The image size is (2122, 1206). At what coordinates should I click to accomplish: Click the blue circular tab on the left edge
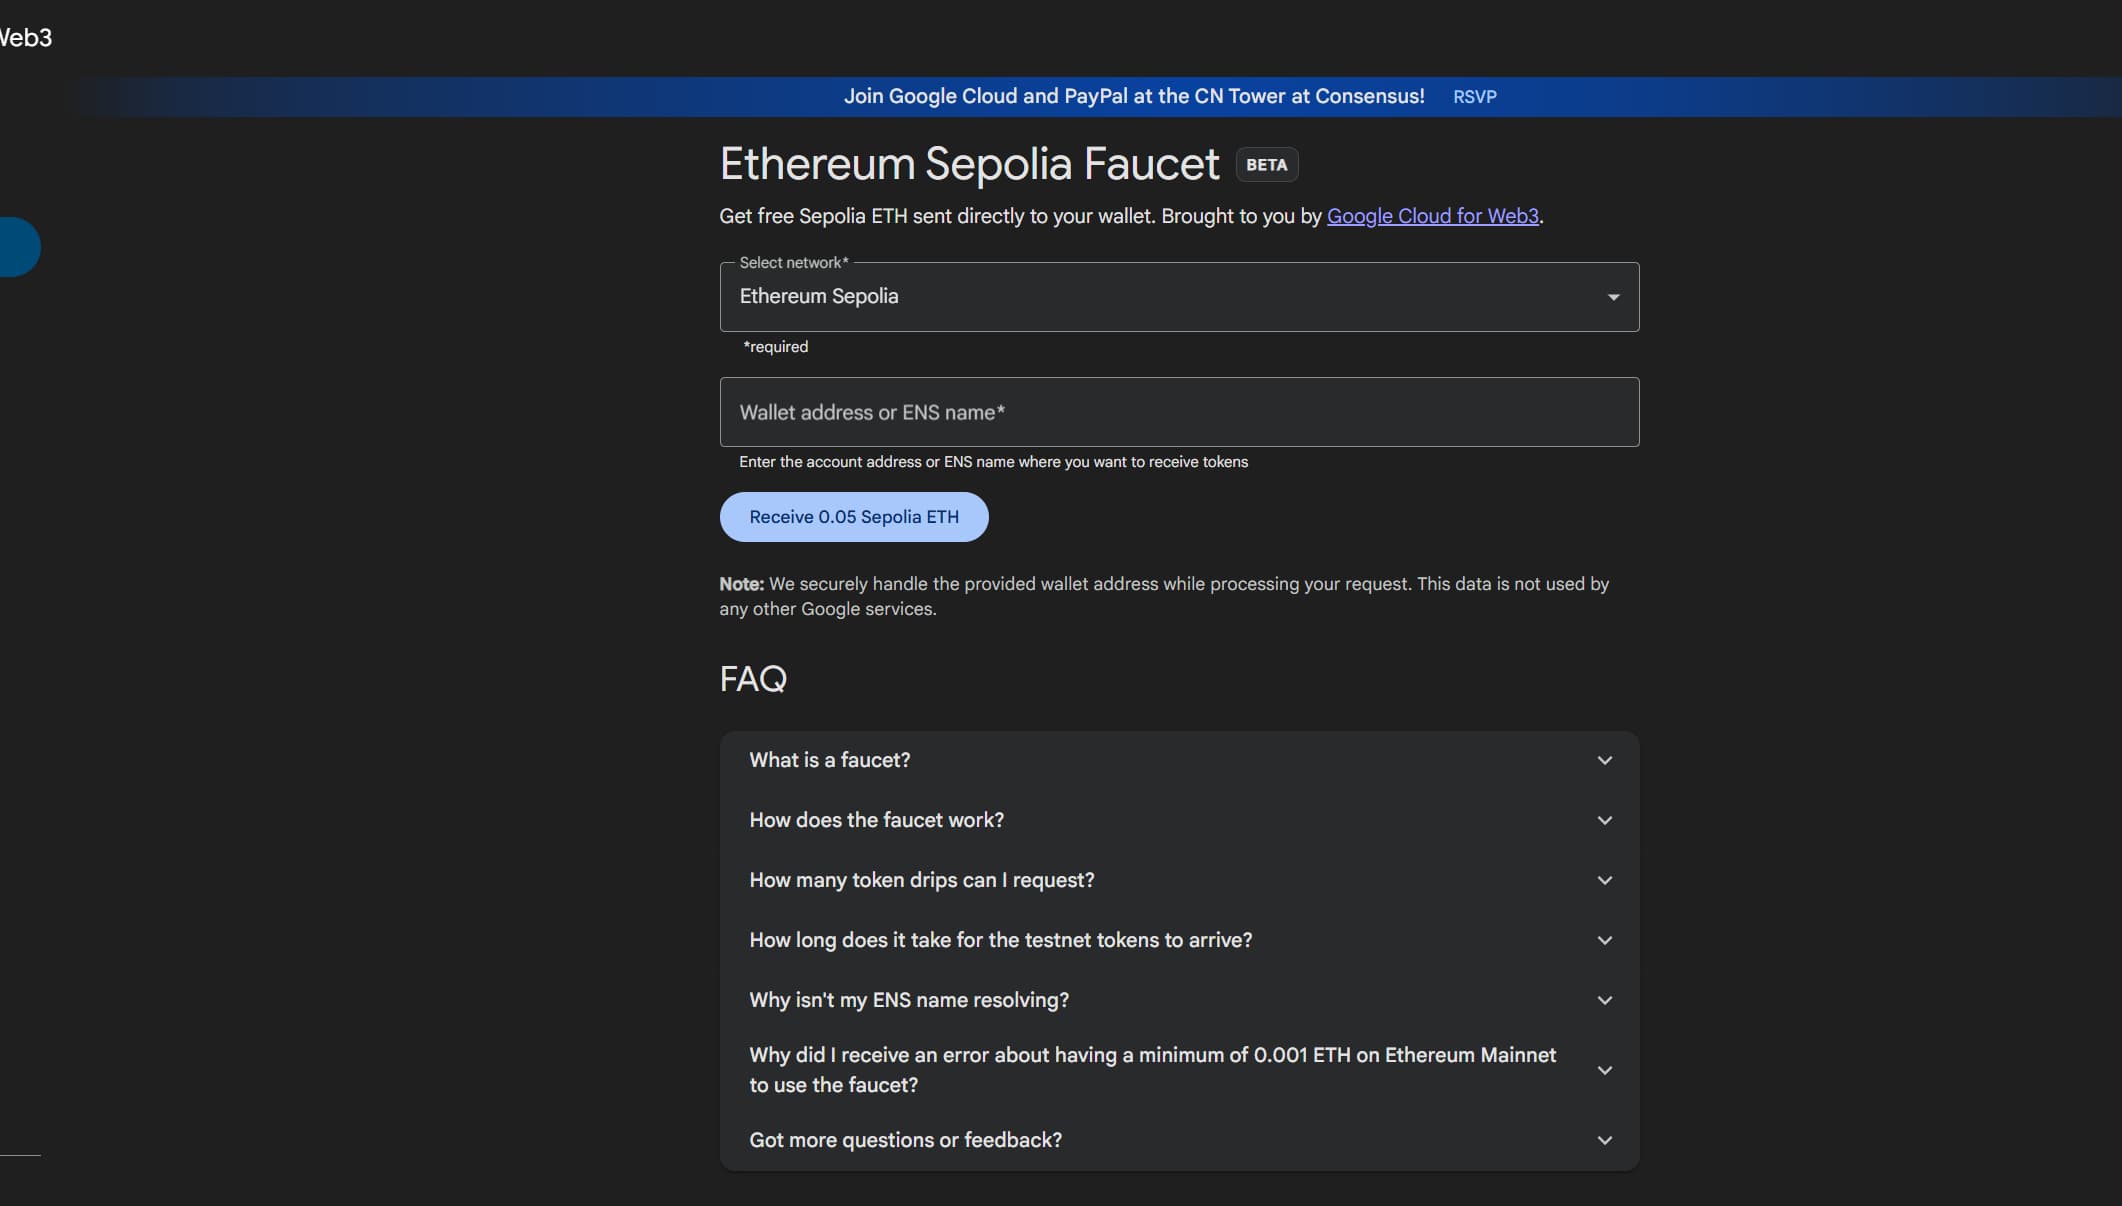[x=15, y=246]
